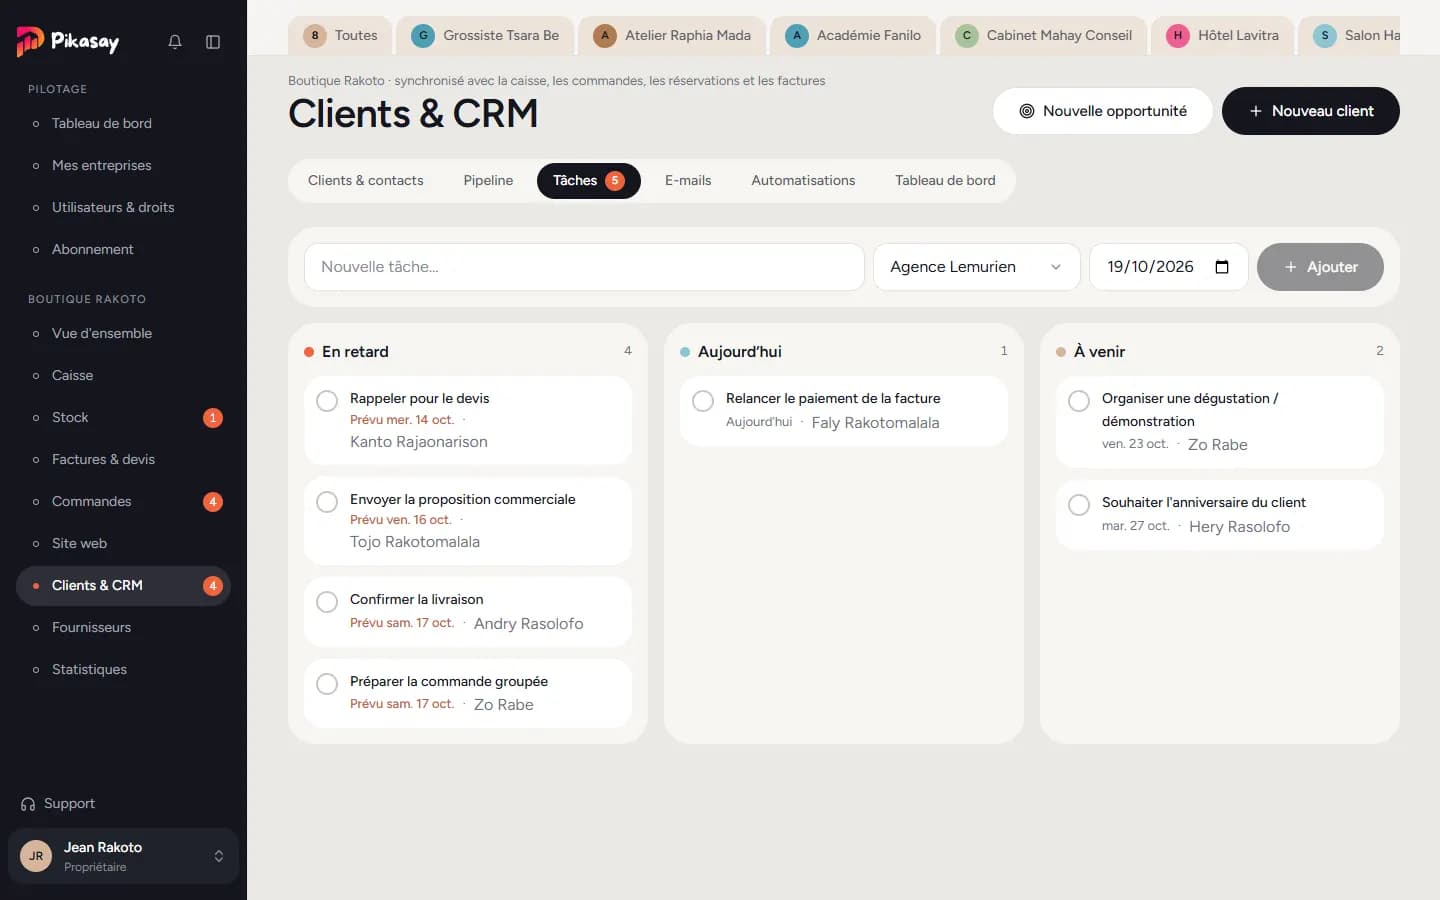1440x900 pixels.
Task: Click the Tâches count badge
Action: 615,181
